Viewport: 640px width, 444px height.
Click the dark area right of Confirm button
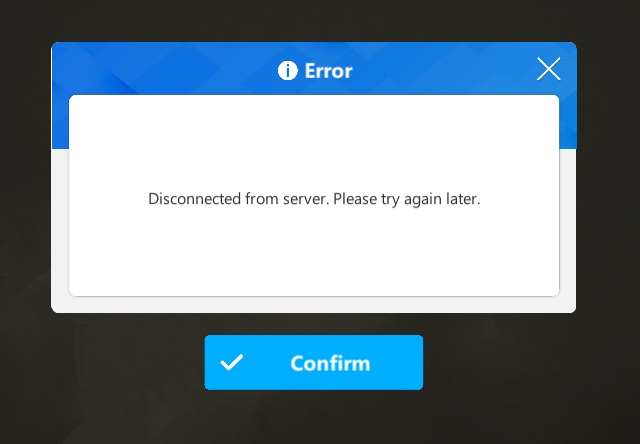point(531,362)
